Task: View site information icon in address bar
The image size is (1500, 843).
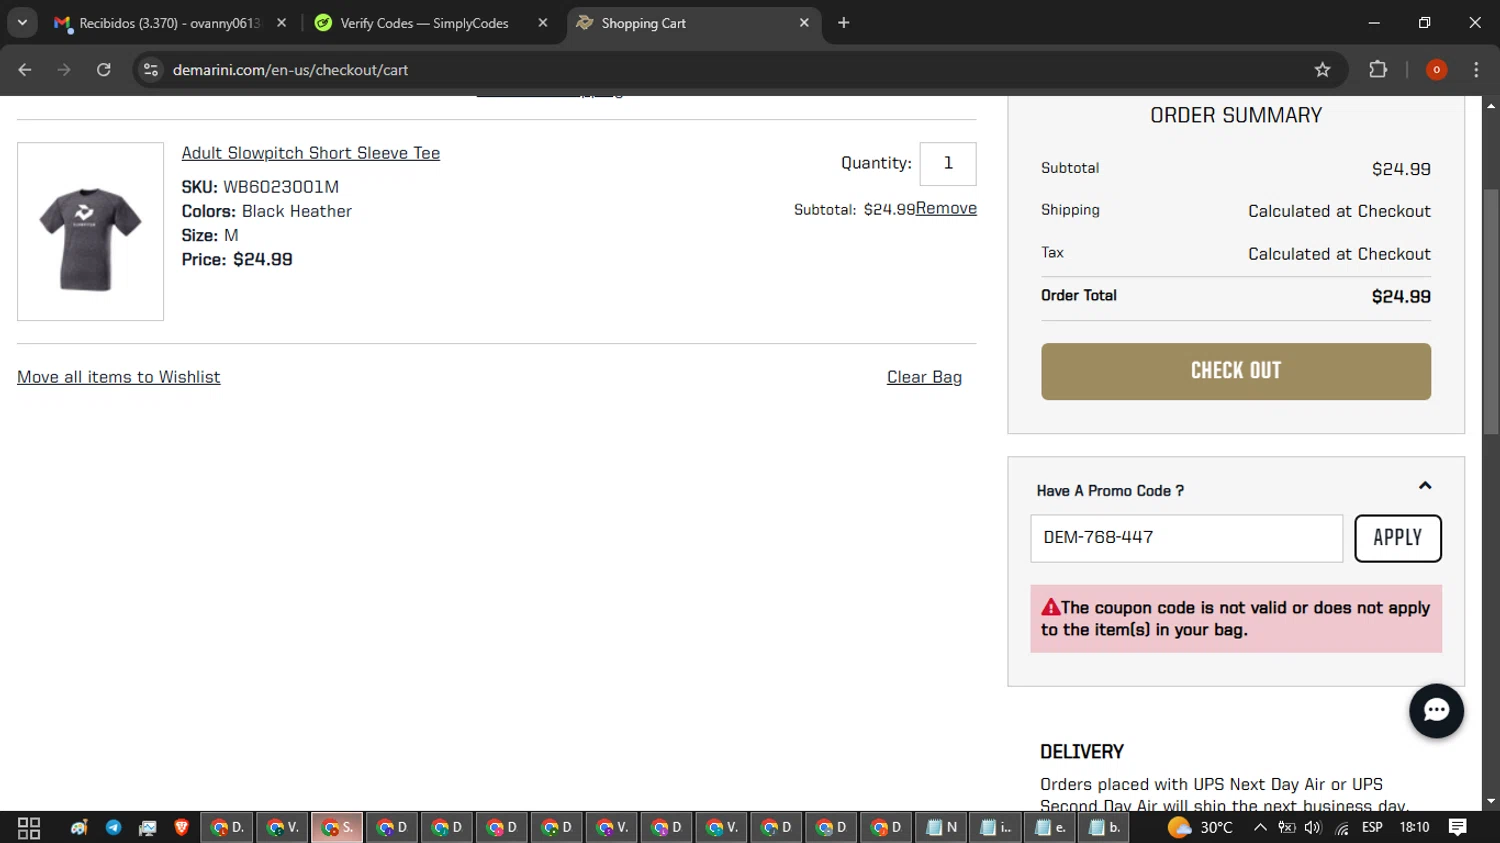Action: click(x=151, y=70)
